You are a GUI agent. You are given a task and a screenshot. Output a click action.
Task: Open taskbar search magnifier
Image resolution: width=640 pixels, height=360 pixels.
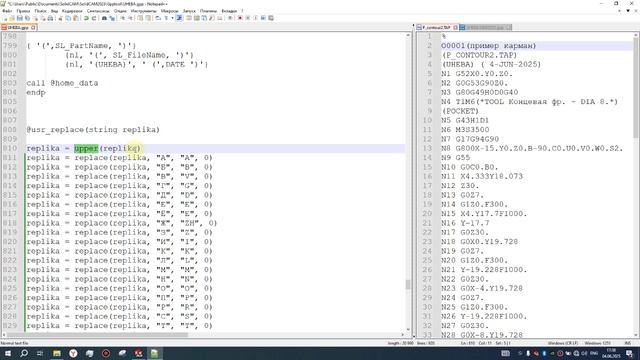tap(24, 353)
